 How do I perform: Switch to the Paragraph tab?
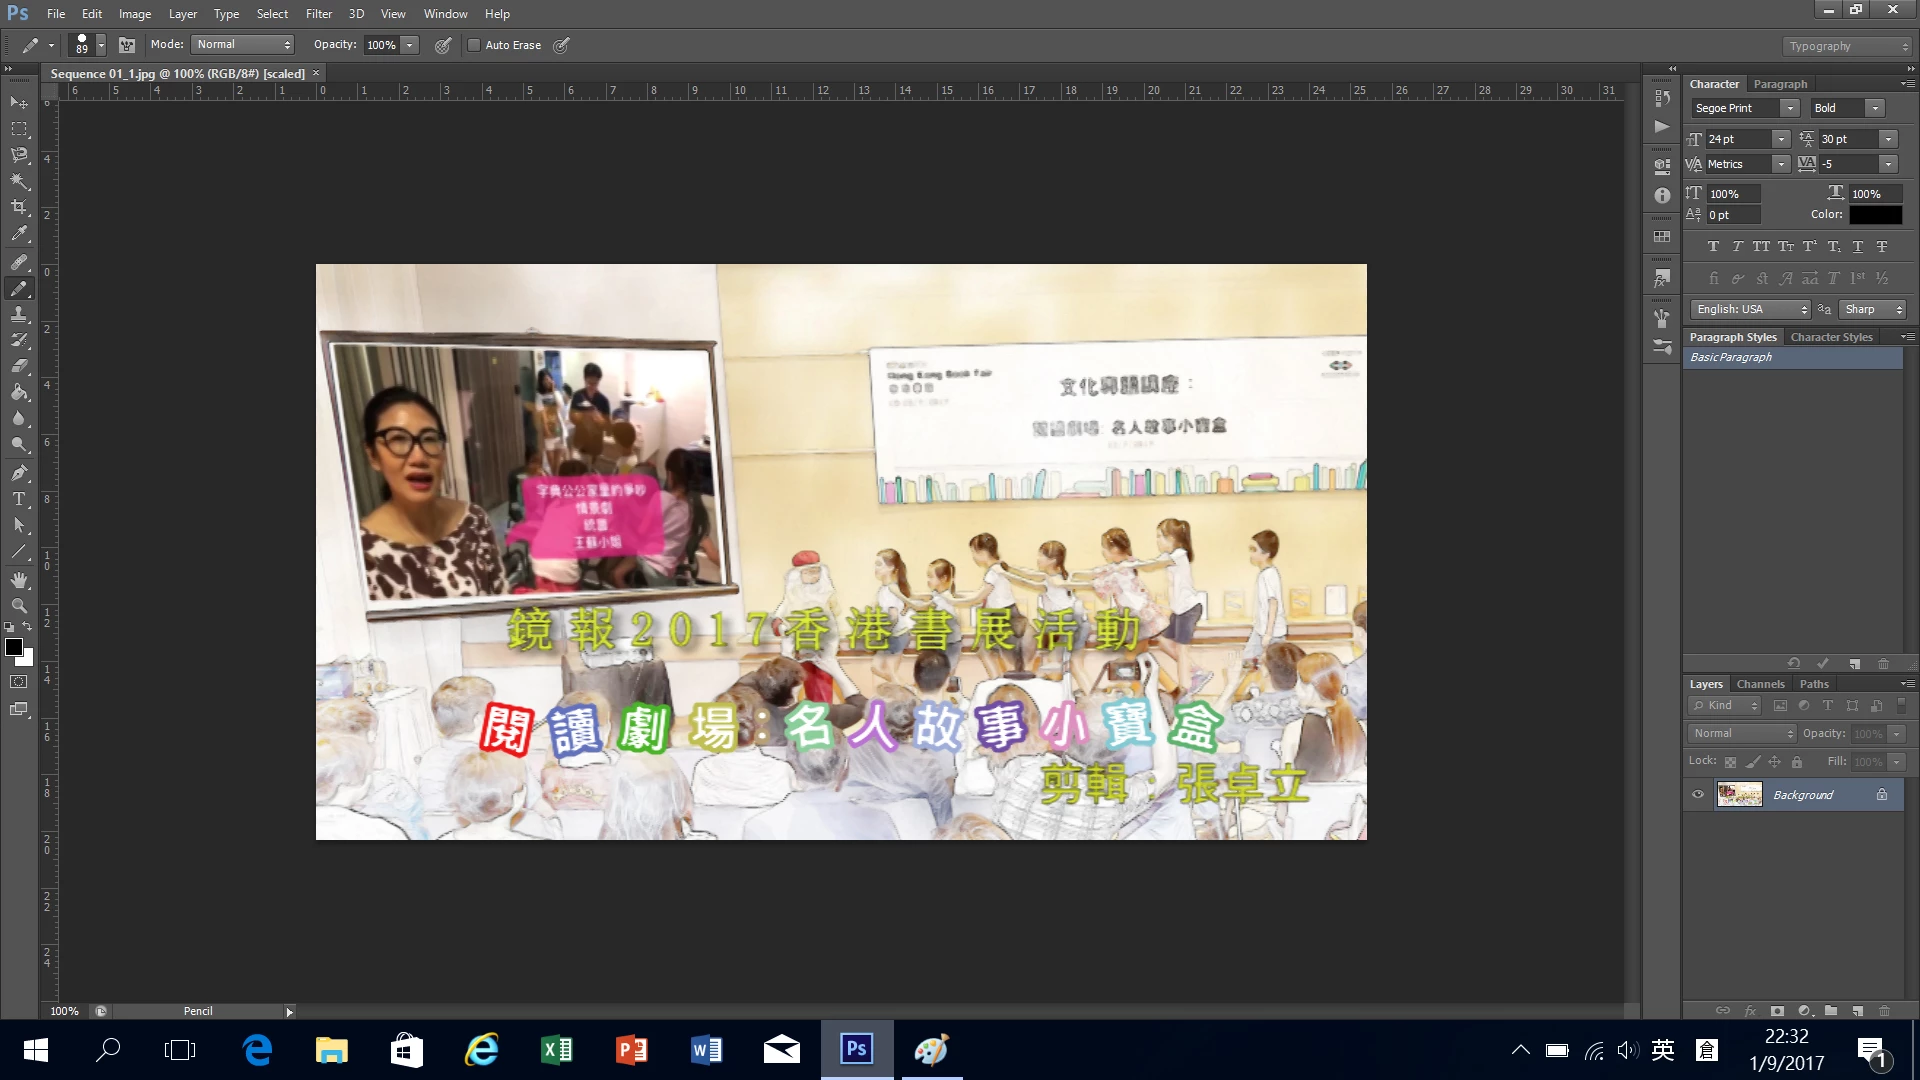1780,84
